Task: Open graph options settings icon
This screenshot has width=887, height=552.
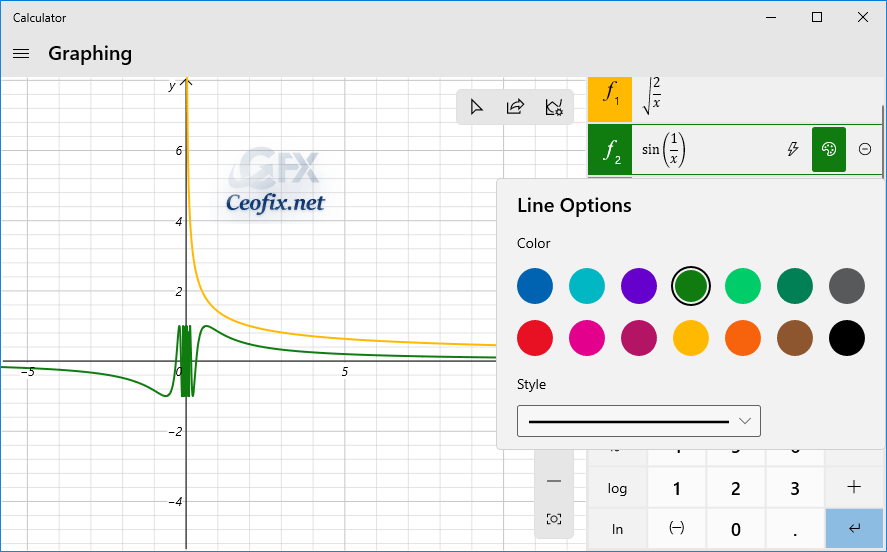Action: tap(554, 107)
